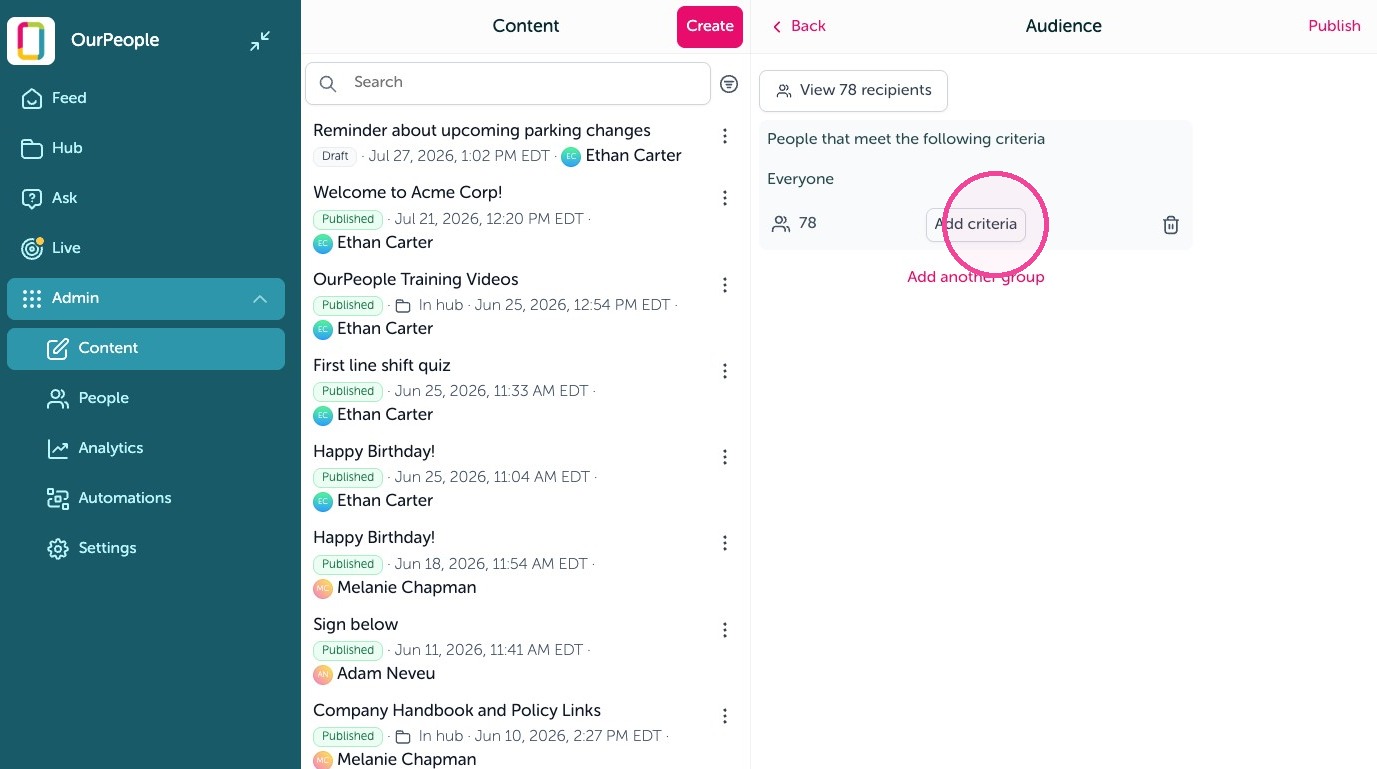Go to Hub in the sidebar
This screenshot has width=1377, height=769.
click(67, 148)
